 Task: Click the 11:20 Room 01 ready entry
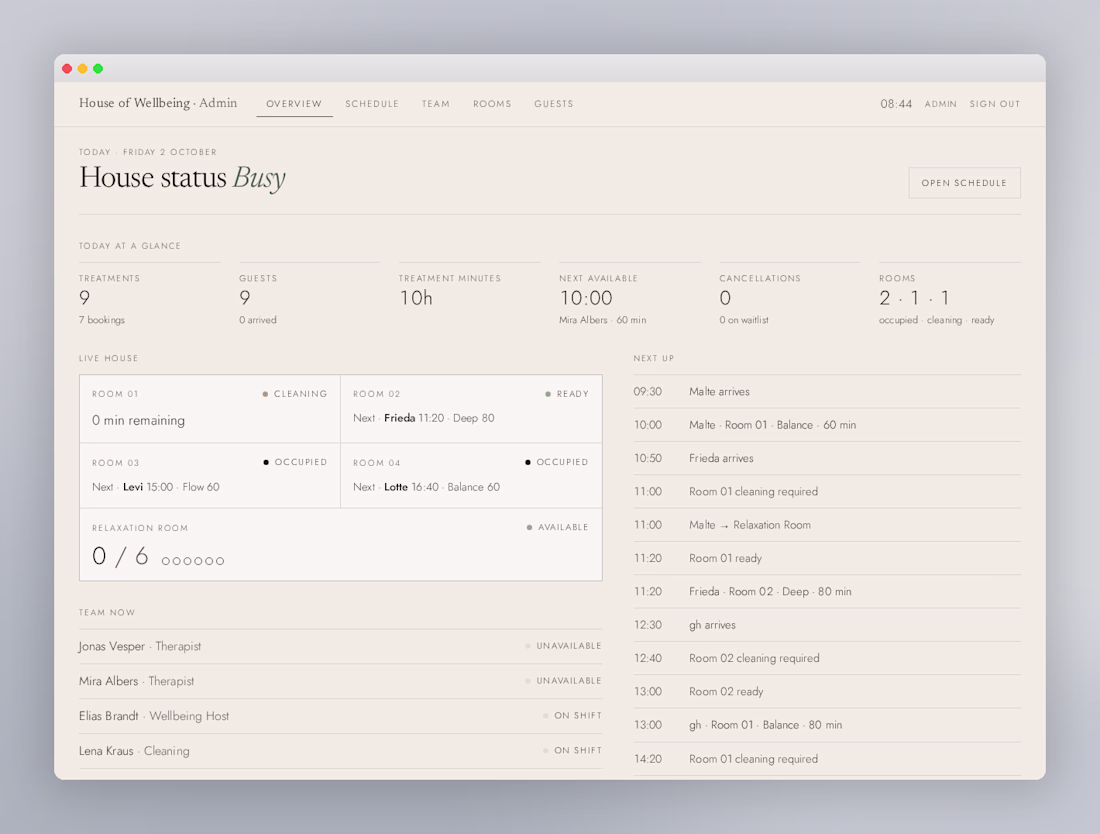[x=827, y=558]
